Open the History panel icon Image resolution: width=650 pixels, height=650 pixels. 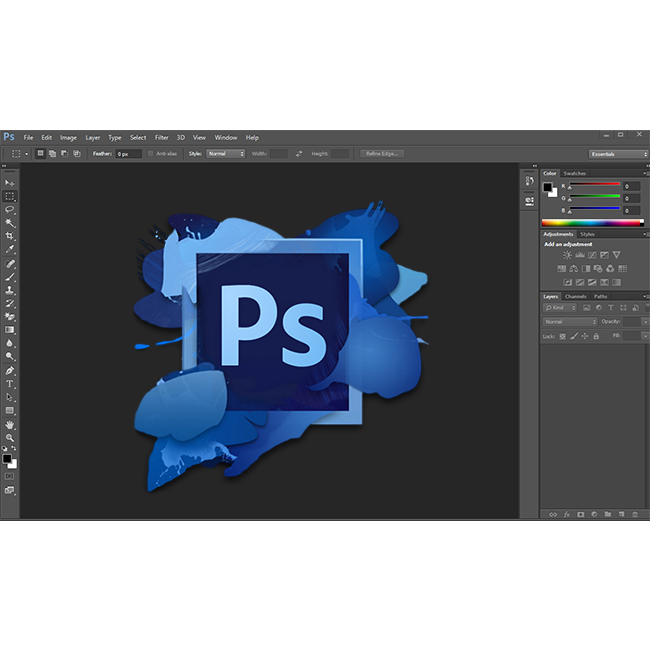tap(529, 181)
